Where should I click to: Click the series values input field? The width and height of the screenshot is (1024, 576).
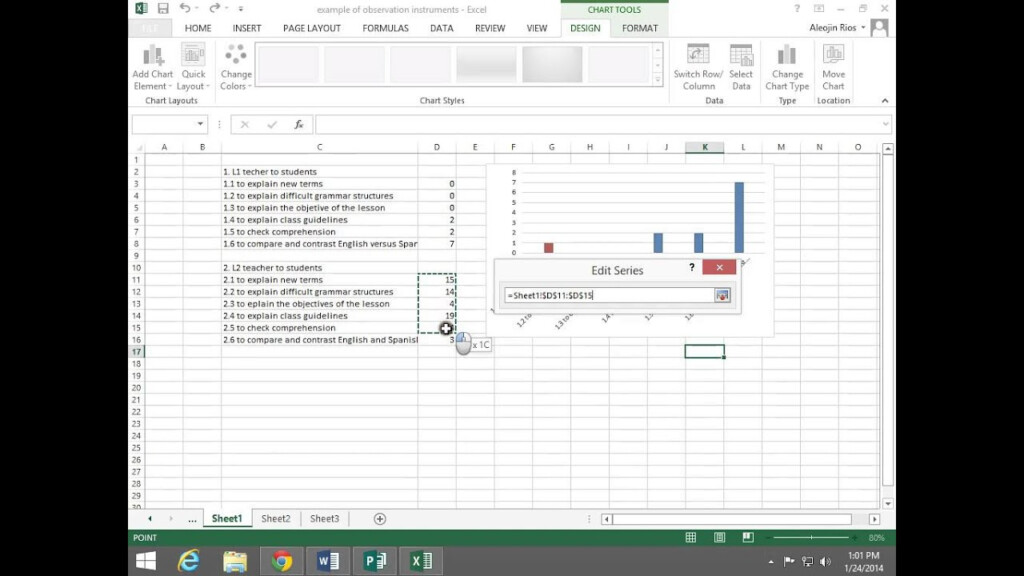click(x=608, y=296)
